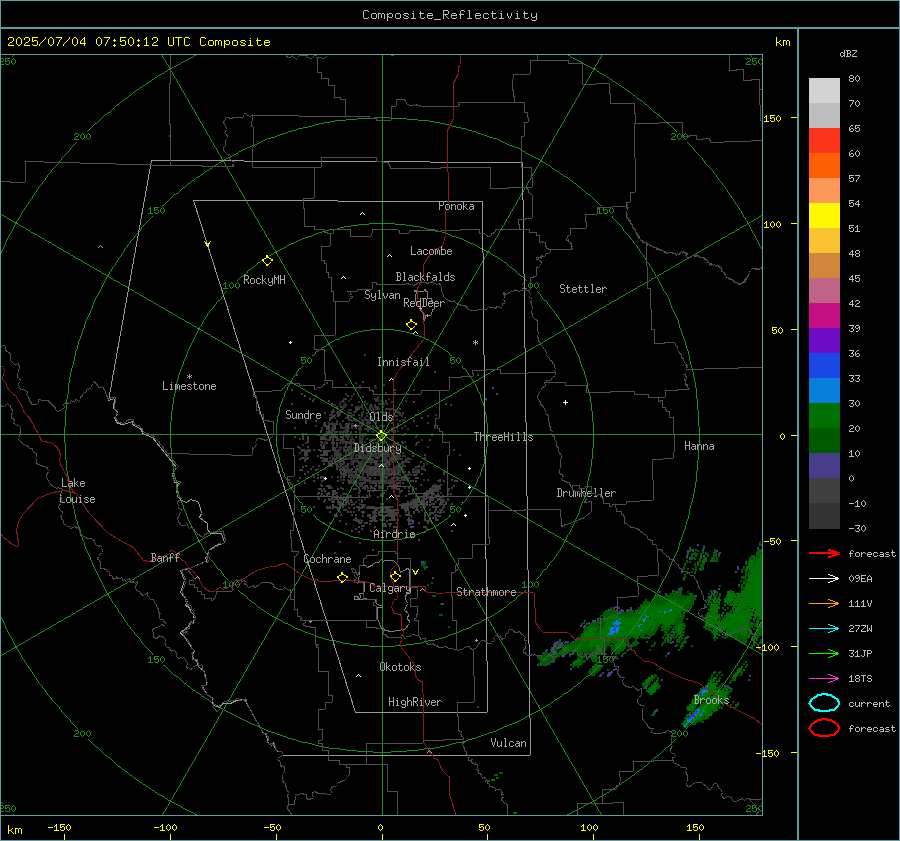
Task: Click the green 31JP arrow icon
Action: (824, 653)
